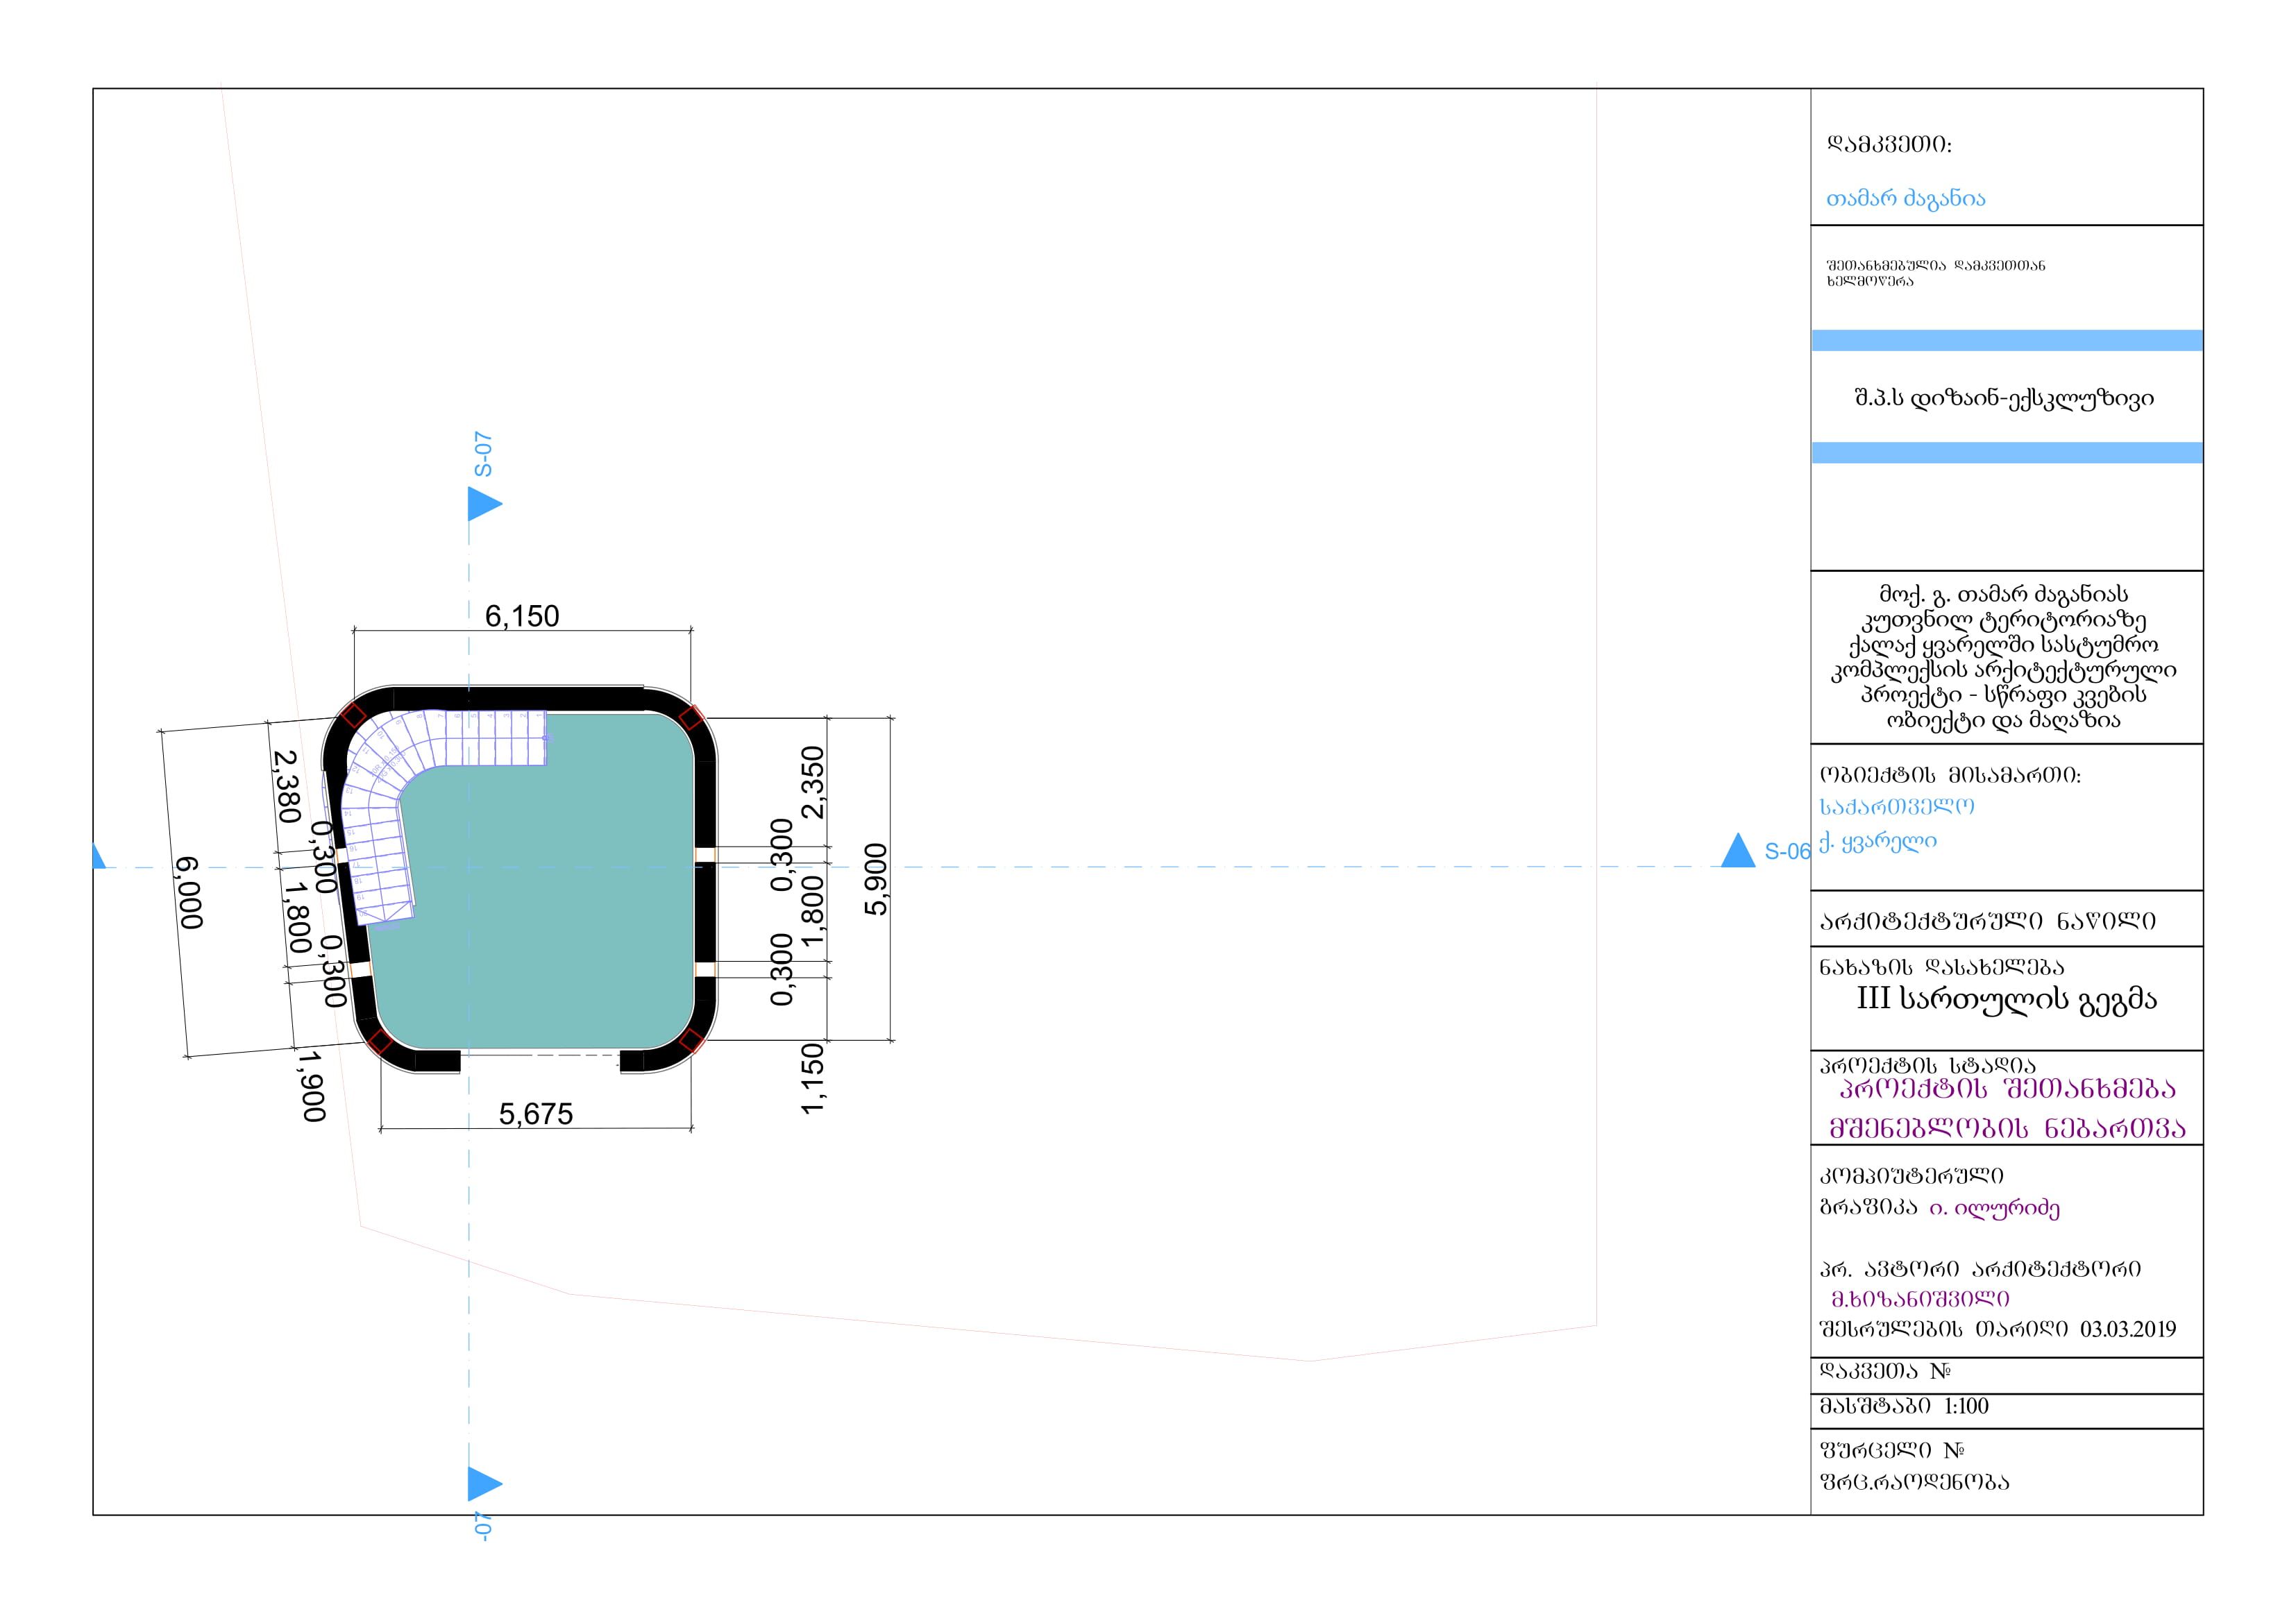The image size is (2296, 1623).
Task: Click the 5,675 dimension label
Action: (x=536, y=1114)
